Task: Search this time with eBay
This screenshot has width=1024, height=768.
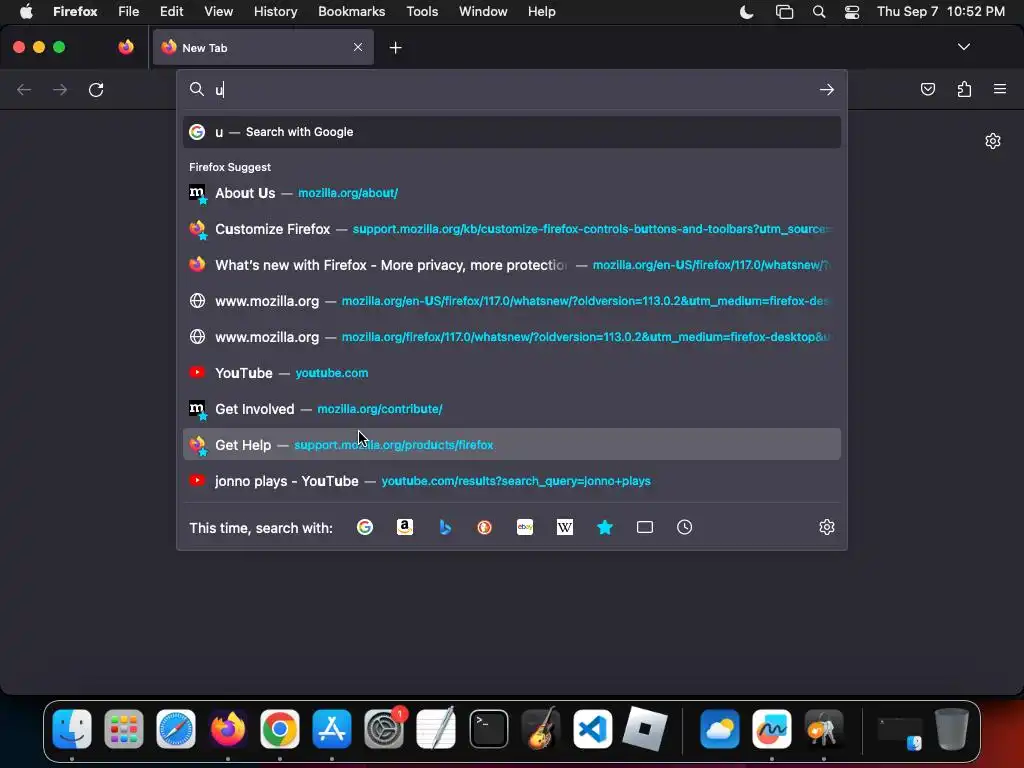Action: coord(525,527)
